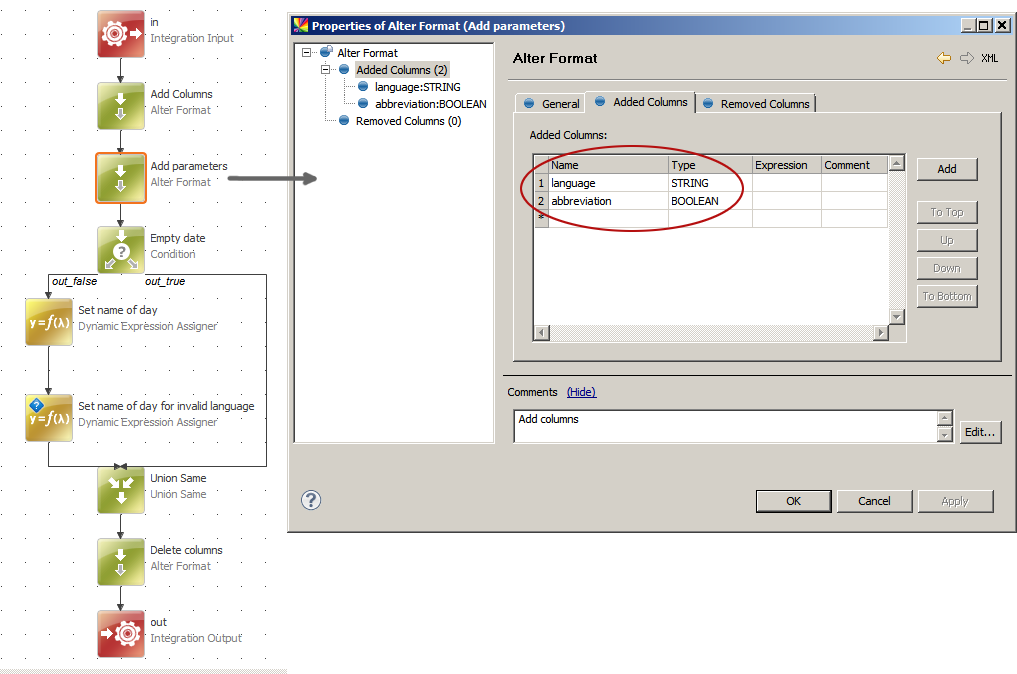Click the Empty date Condition node icon
1017x674 pixels.
tap(120, 249)
